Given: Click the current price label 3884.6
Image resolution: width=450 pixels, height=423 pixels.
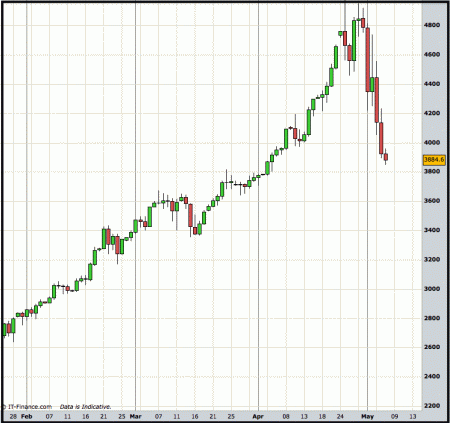Looking at the screenshot, I should click(x=434, y=160).
